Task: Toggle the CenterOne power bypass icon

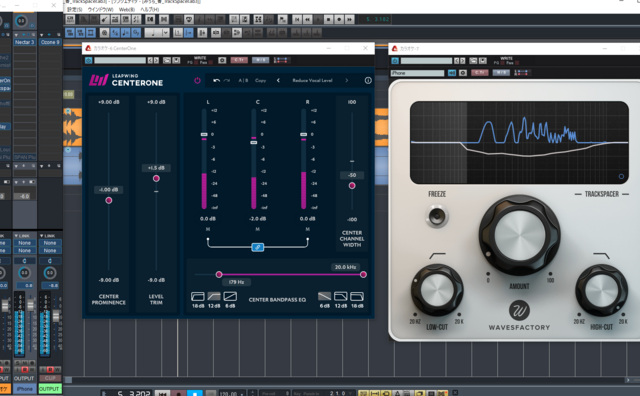Action: pos(197,80)
